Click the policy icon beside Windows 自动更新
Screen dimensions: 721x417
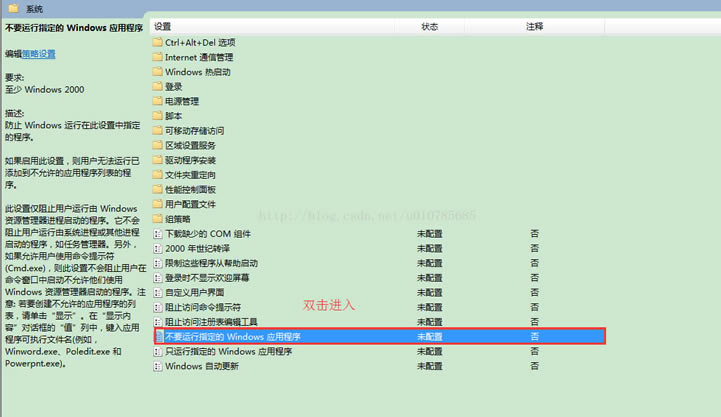click(x=157, y=366)
